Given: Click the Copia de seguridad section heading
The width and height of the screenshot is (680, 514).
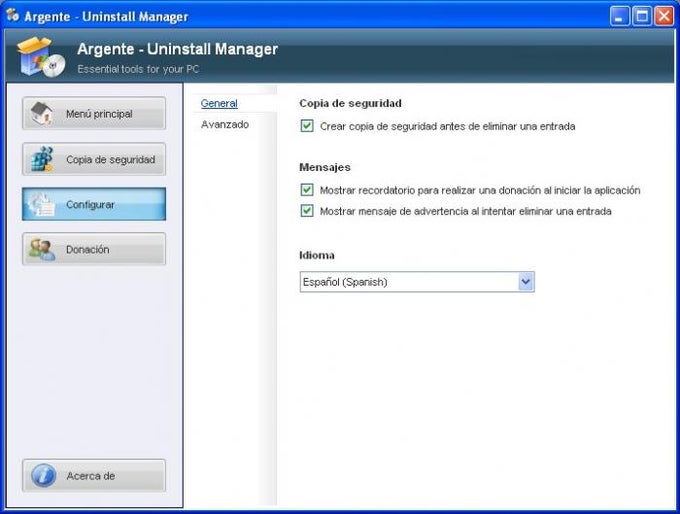Looking at the screenshot, I should click(x=350, y=103).
